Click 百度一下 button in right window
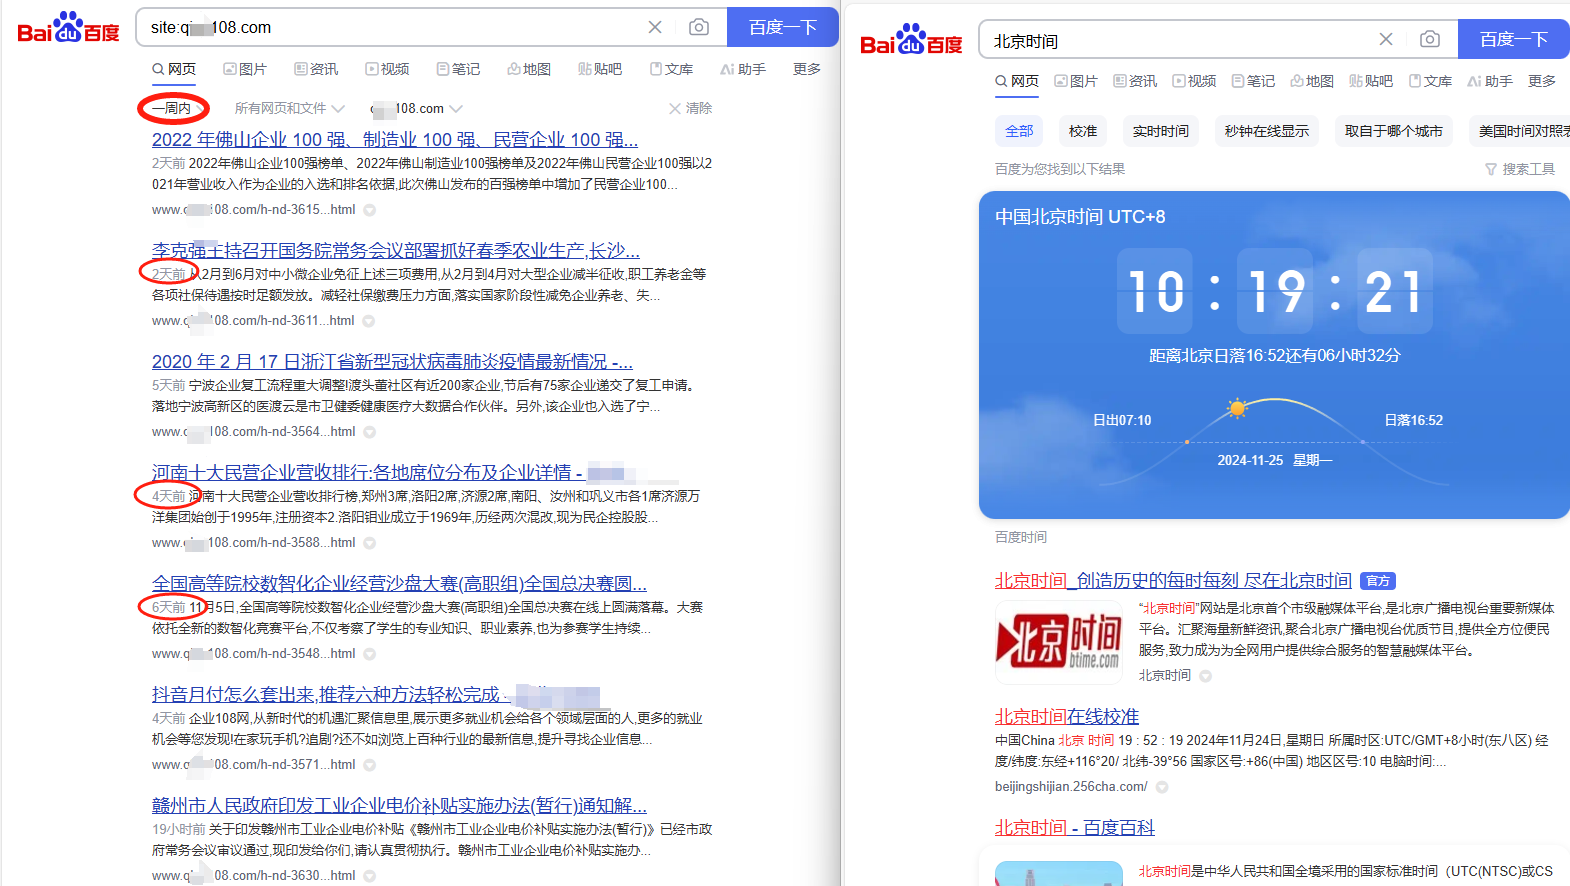 1514,39
